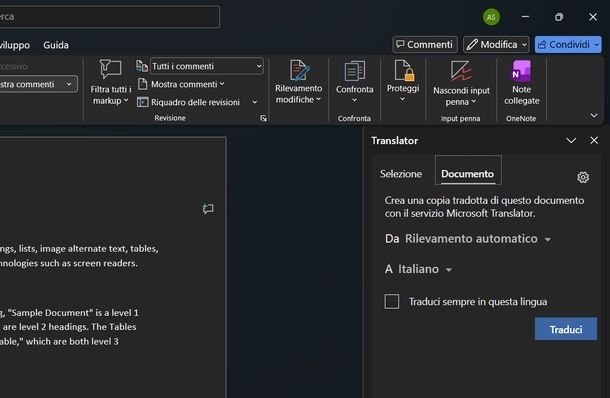Click the Proteggi dropdown chevron
Image resolution: width=610 pixels, height=398 pixels.
[403, 99]
